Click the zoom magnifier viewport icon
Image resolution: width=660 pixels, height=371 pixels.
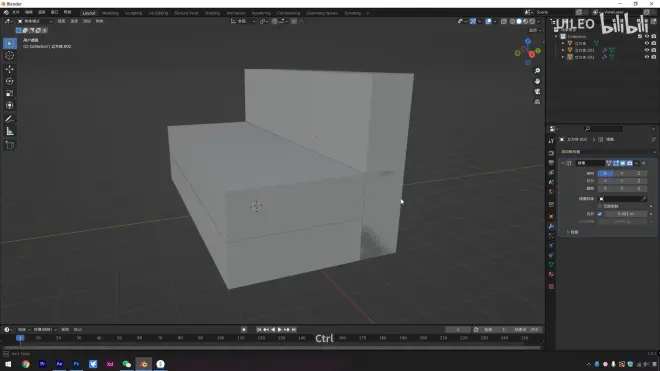tap(537, 71)
